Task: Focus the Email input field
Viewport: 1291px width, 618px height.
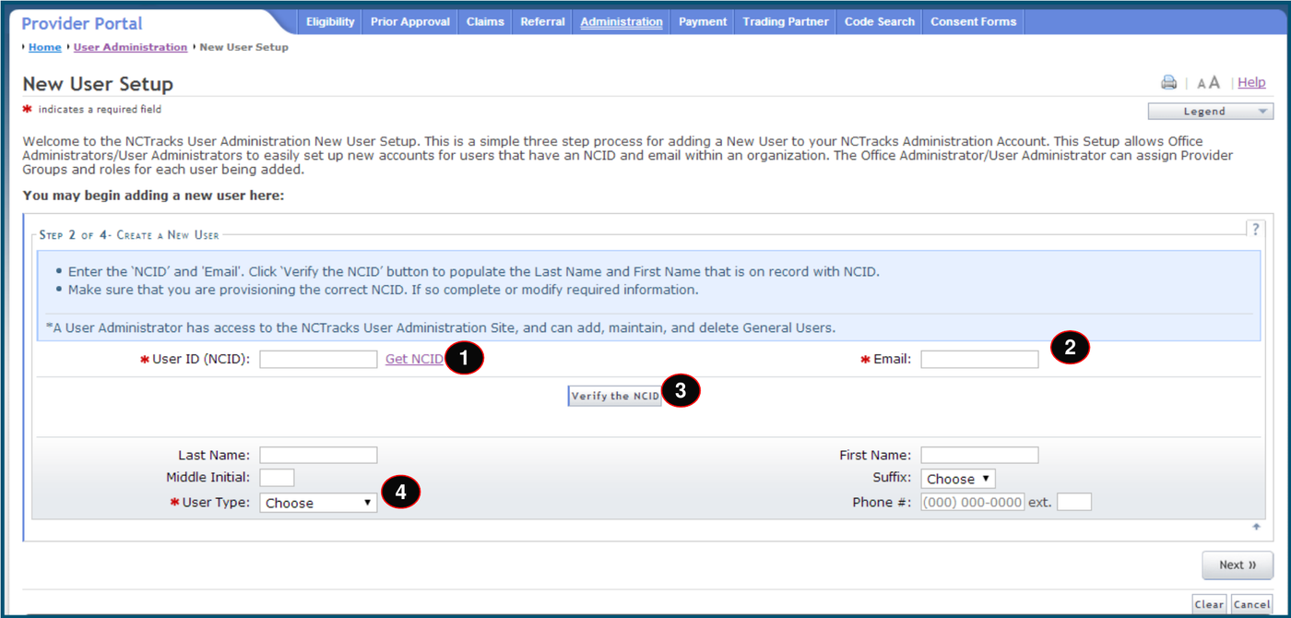Action: [980, 359]
